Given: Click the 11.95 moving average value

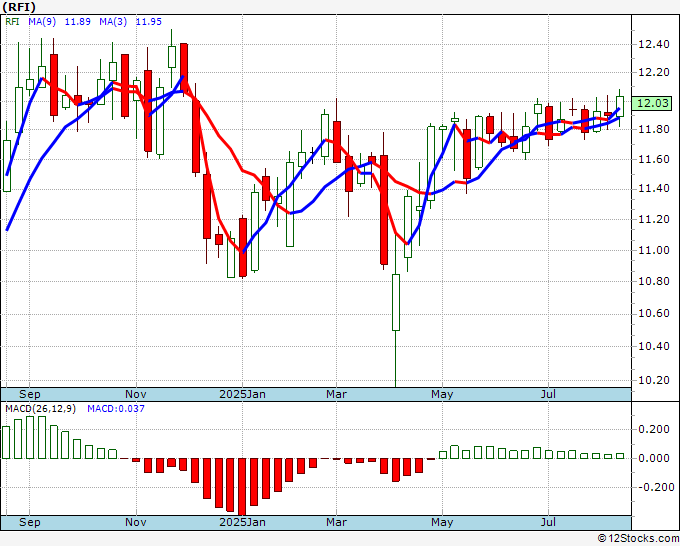Looking at the screenshot, I should (x=149, y=21).
